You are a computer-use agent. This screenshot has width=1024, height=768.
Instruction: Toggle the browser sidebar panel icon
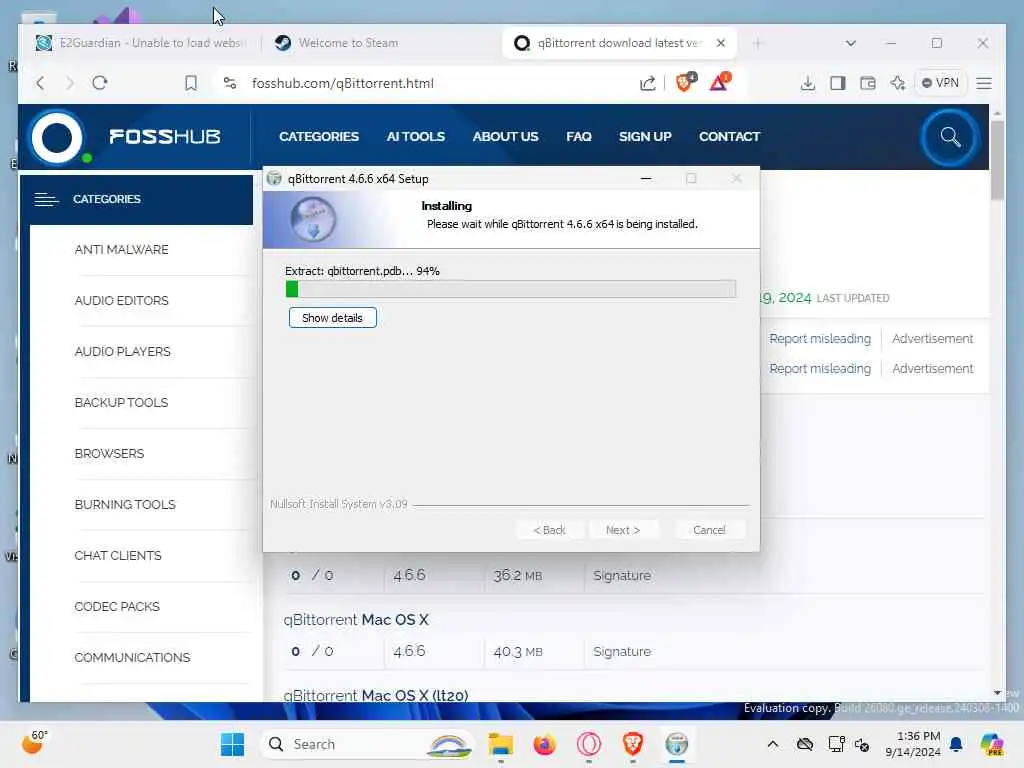[x=838, y=83]
